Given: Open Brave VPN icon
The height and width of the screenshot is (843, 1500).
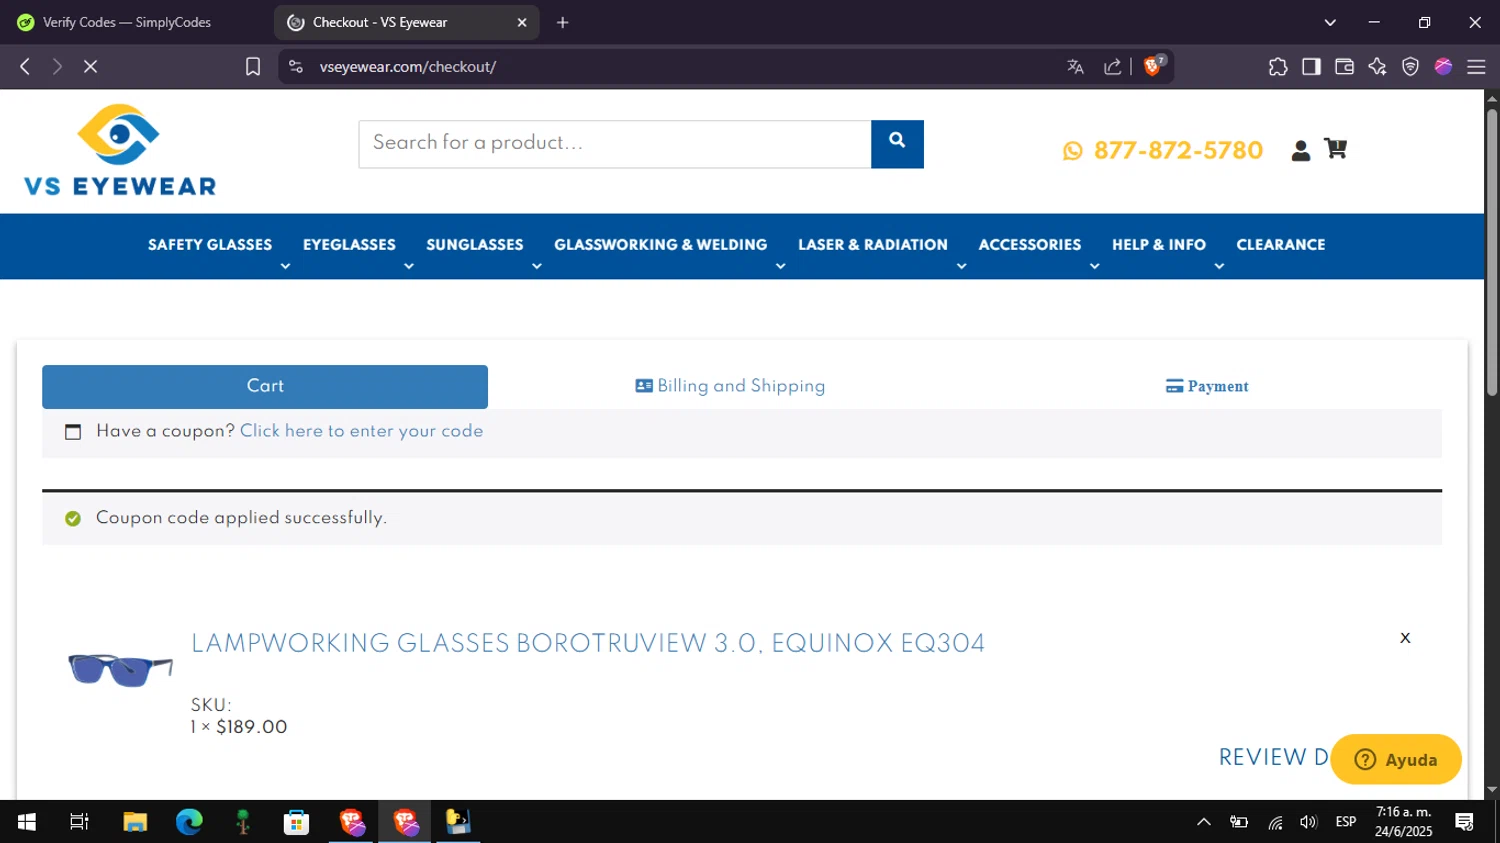Looking at the screenshot, I should (x=1410, y=66).
